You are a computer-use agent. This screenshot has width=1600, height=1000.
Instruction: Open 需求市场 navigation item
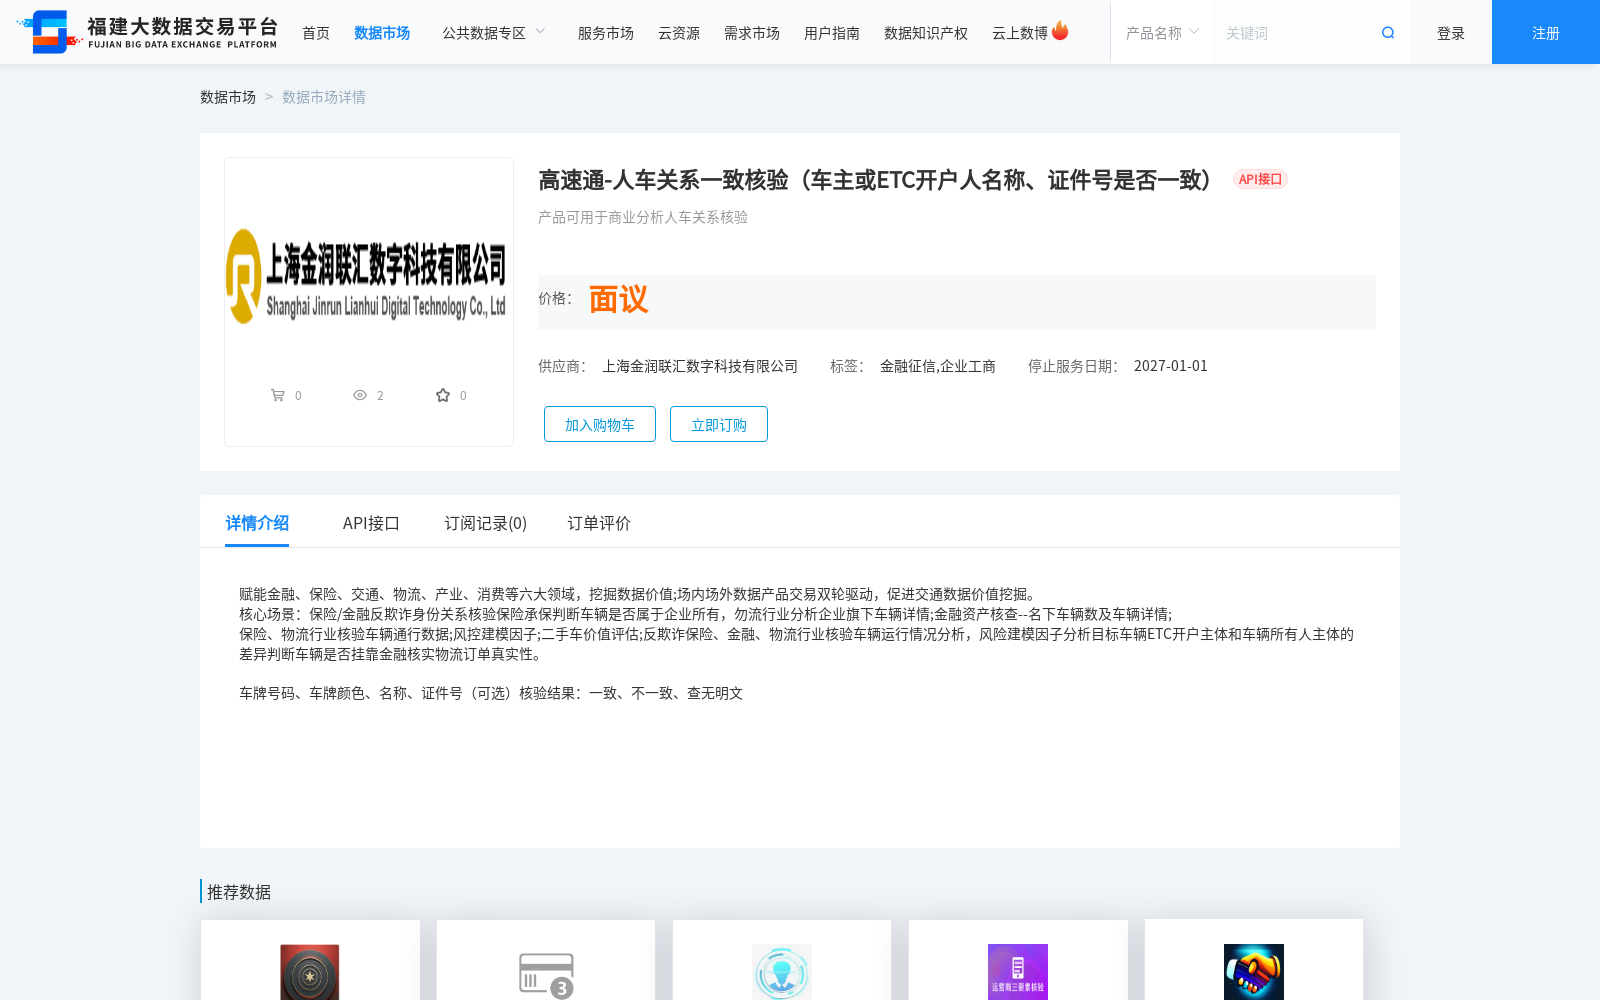pos(752,33)
